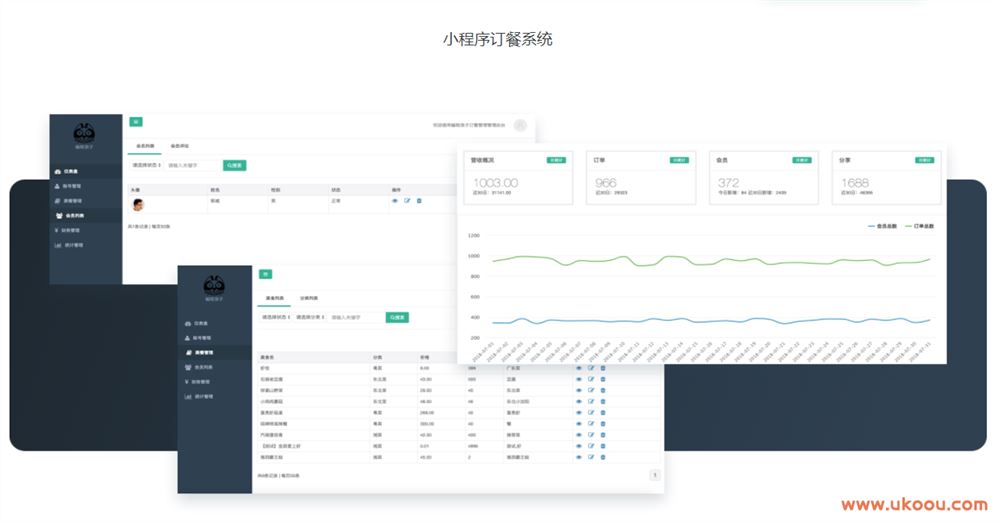1000x523 pixels.
Task: Click the keyword input field in the dish panel
Action: coord(356,317)
